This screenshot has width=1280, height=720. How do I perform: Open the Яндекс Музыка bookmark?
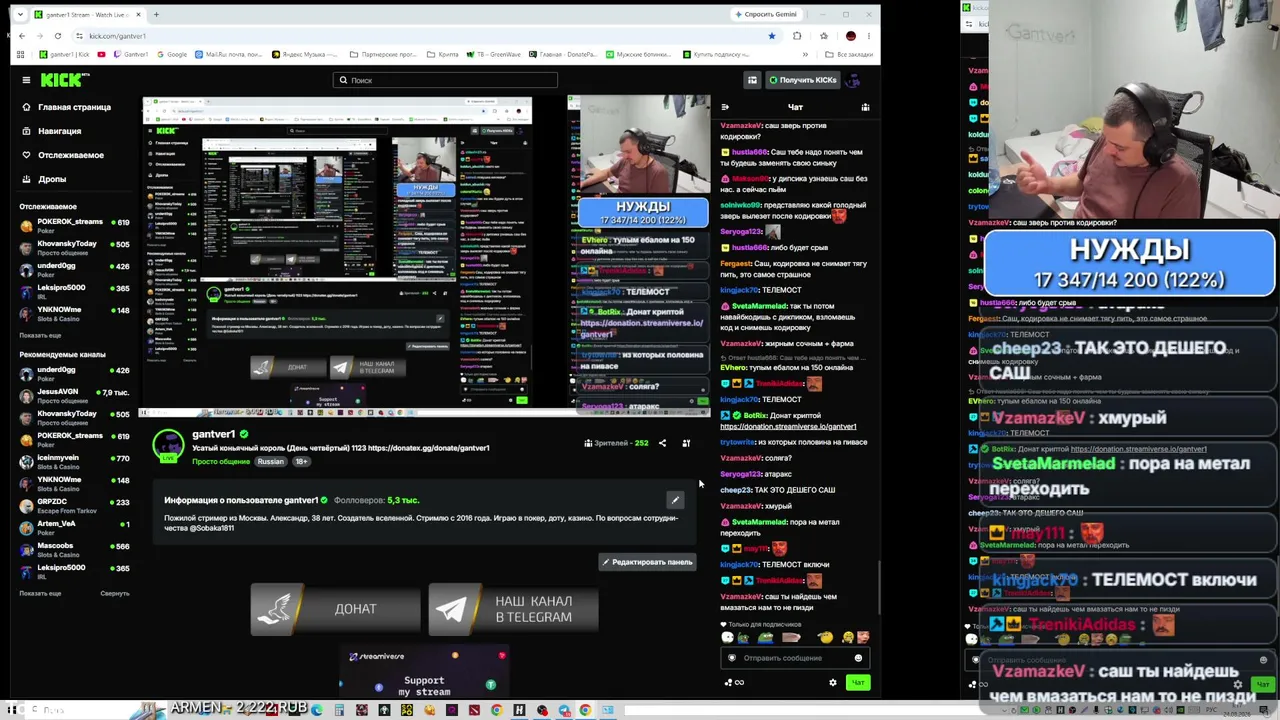click(303, 54)
